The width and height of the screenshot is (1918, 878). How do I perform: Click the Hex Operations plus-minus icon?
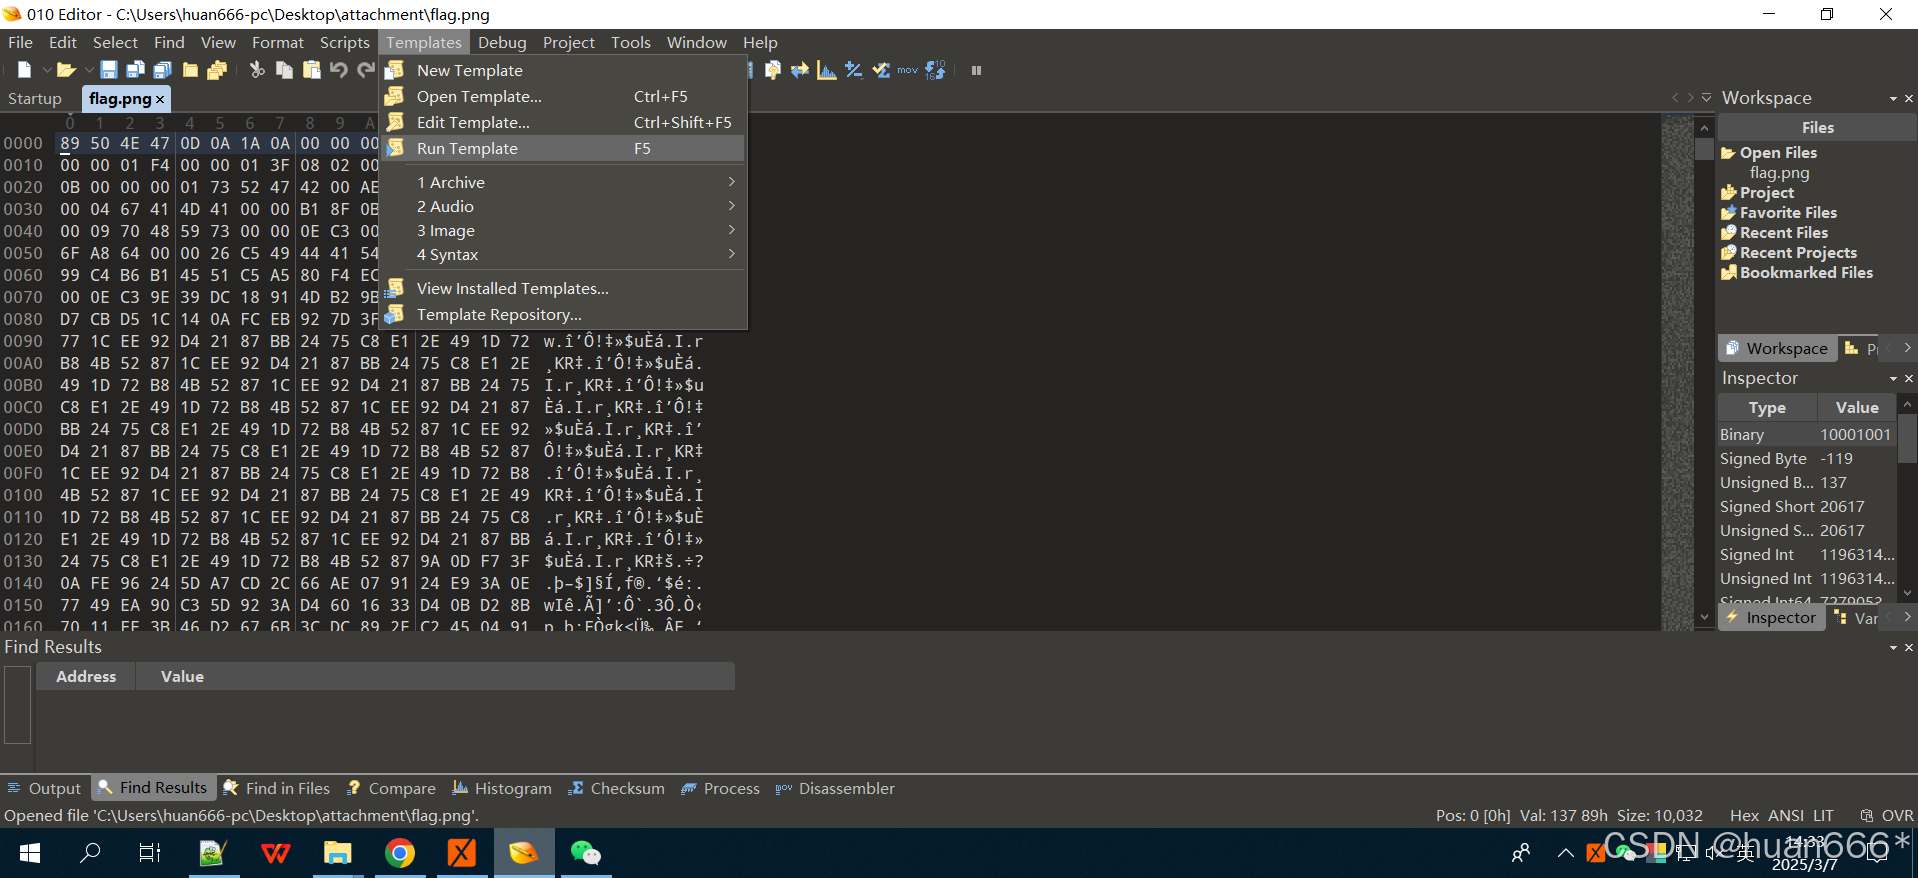(x=854, y=70)
